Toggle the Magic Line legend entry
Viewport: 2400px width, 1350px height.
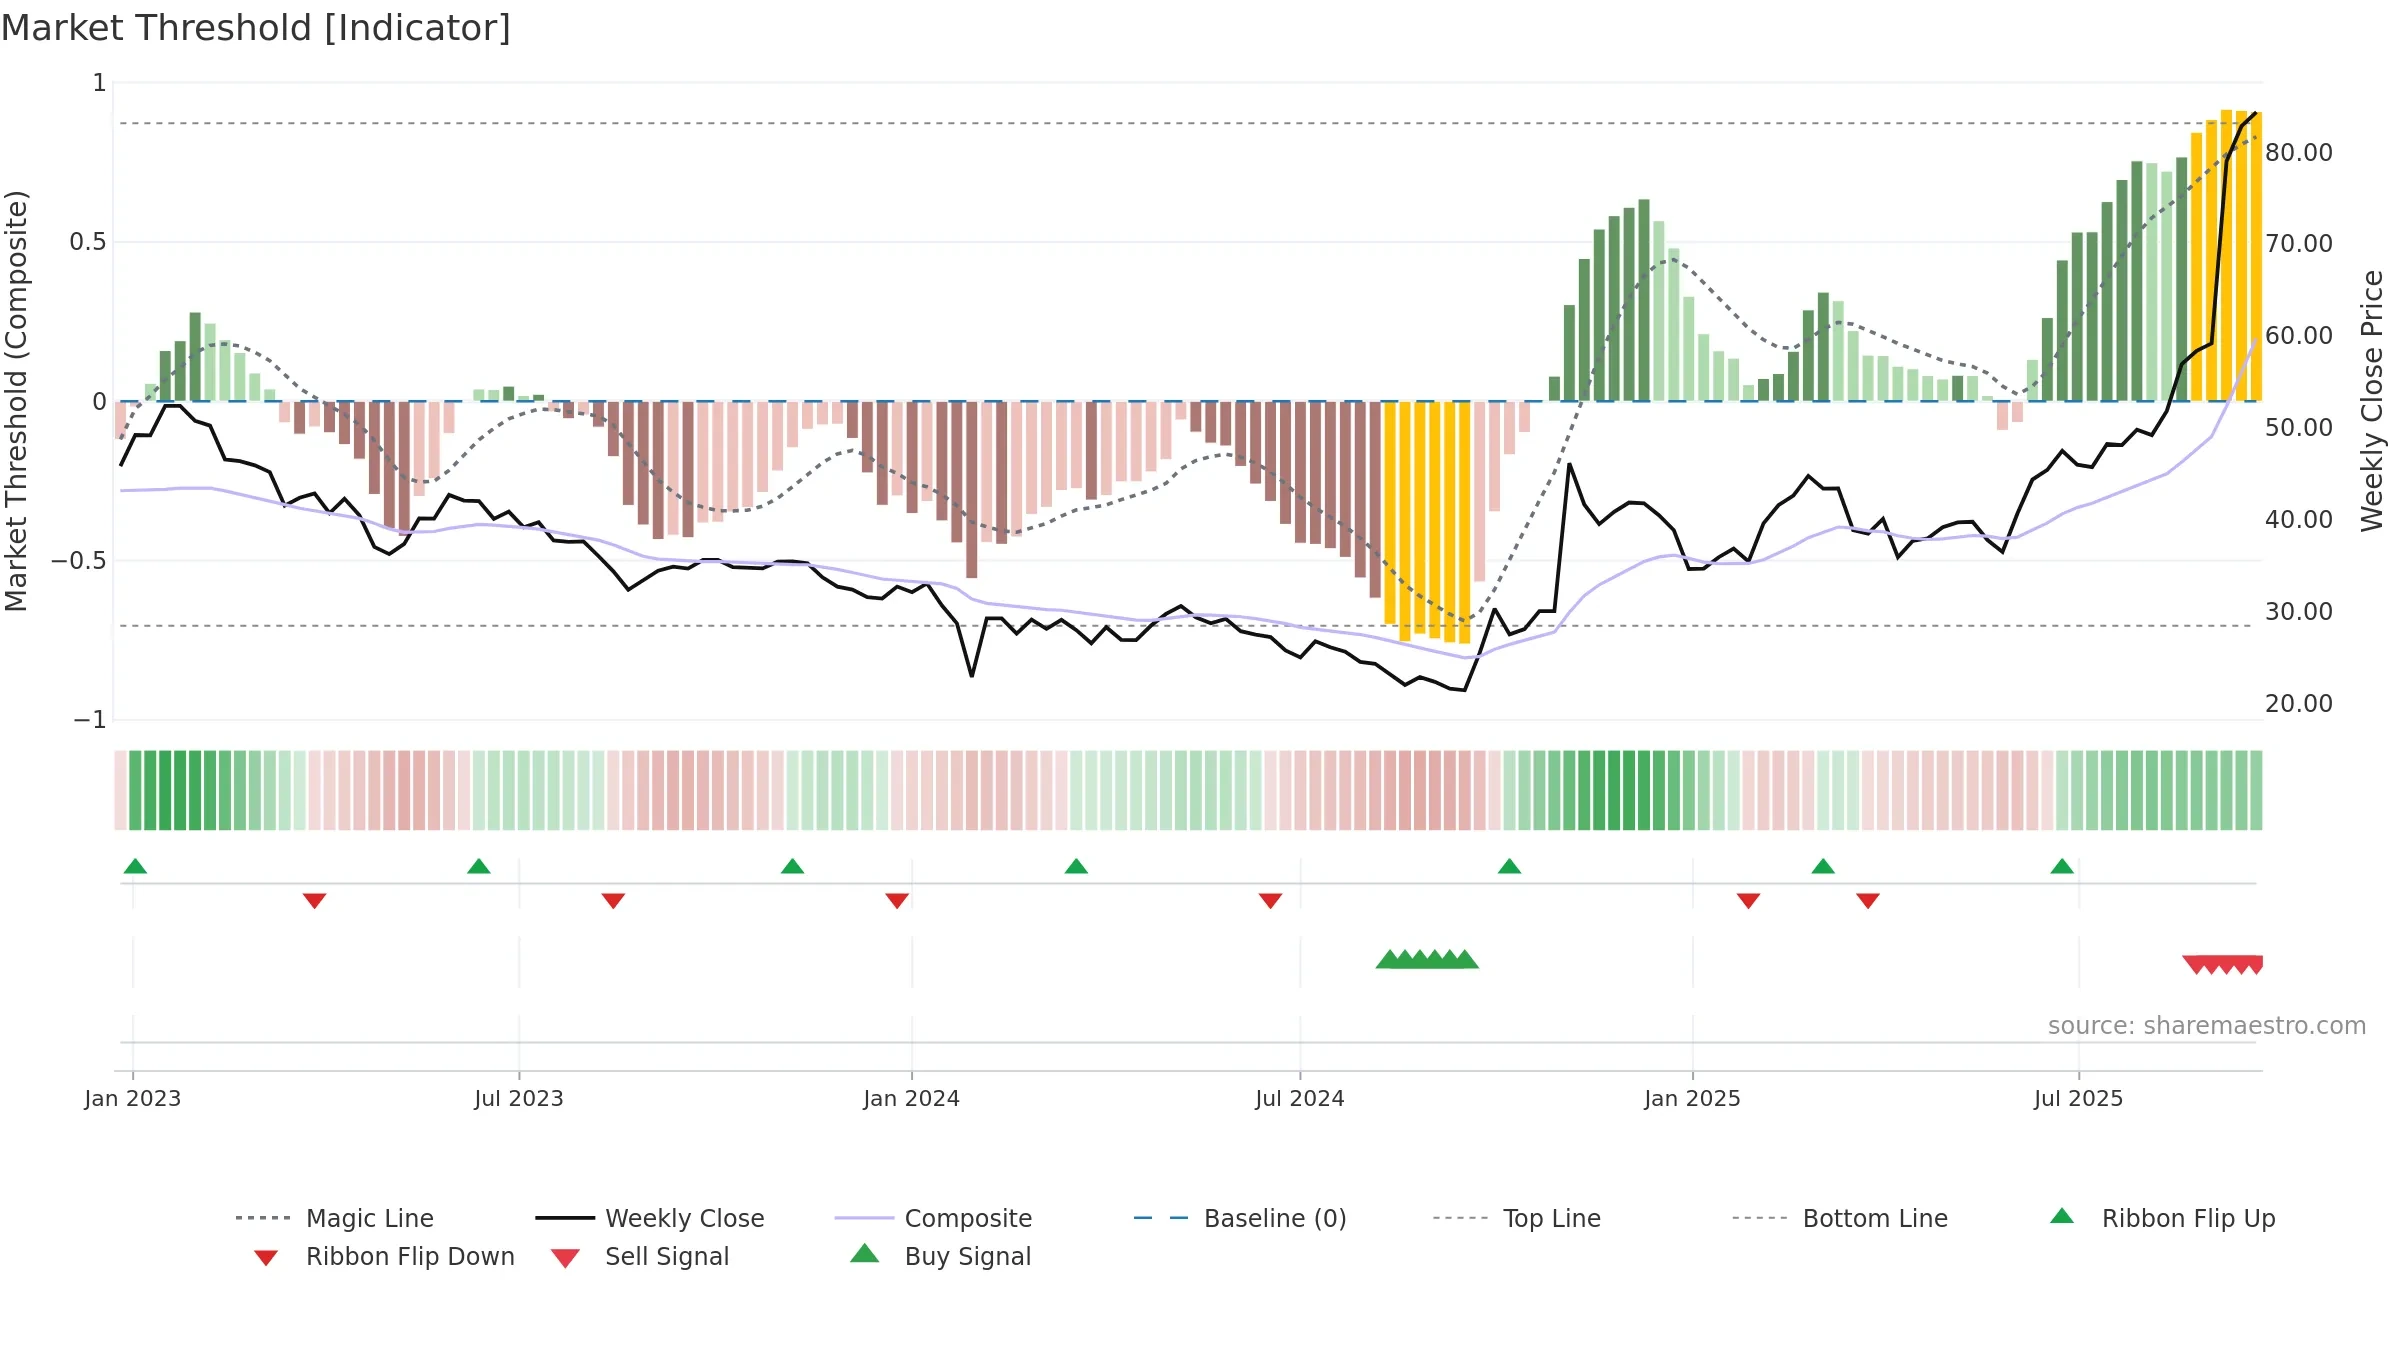(x=334, y=1218)
